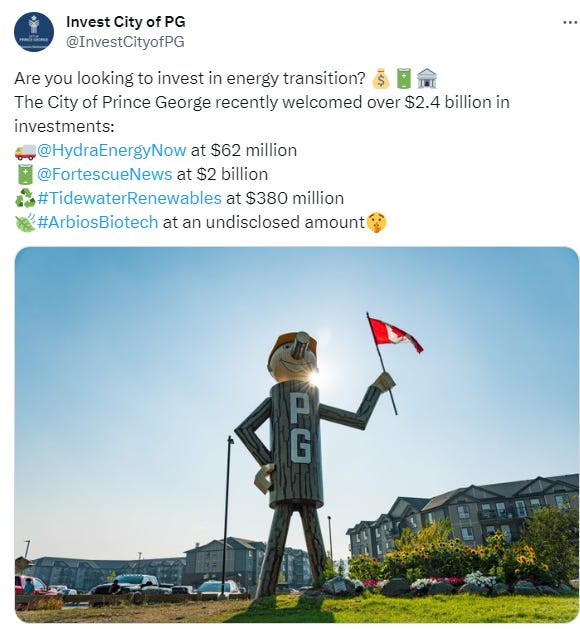Open the Invest City of PG profile name
580x629 pixels.
tap(126, 22)
